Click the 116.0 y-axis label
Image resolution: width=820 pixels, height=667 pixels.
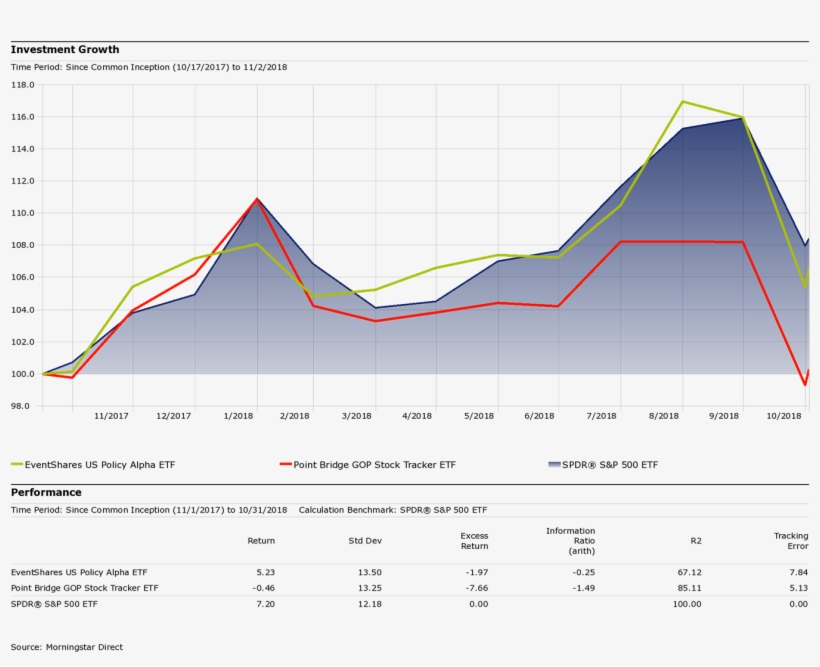tap(22, 117)
